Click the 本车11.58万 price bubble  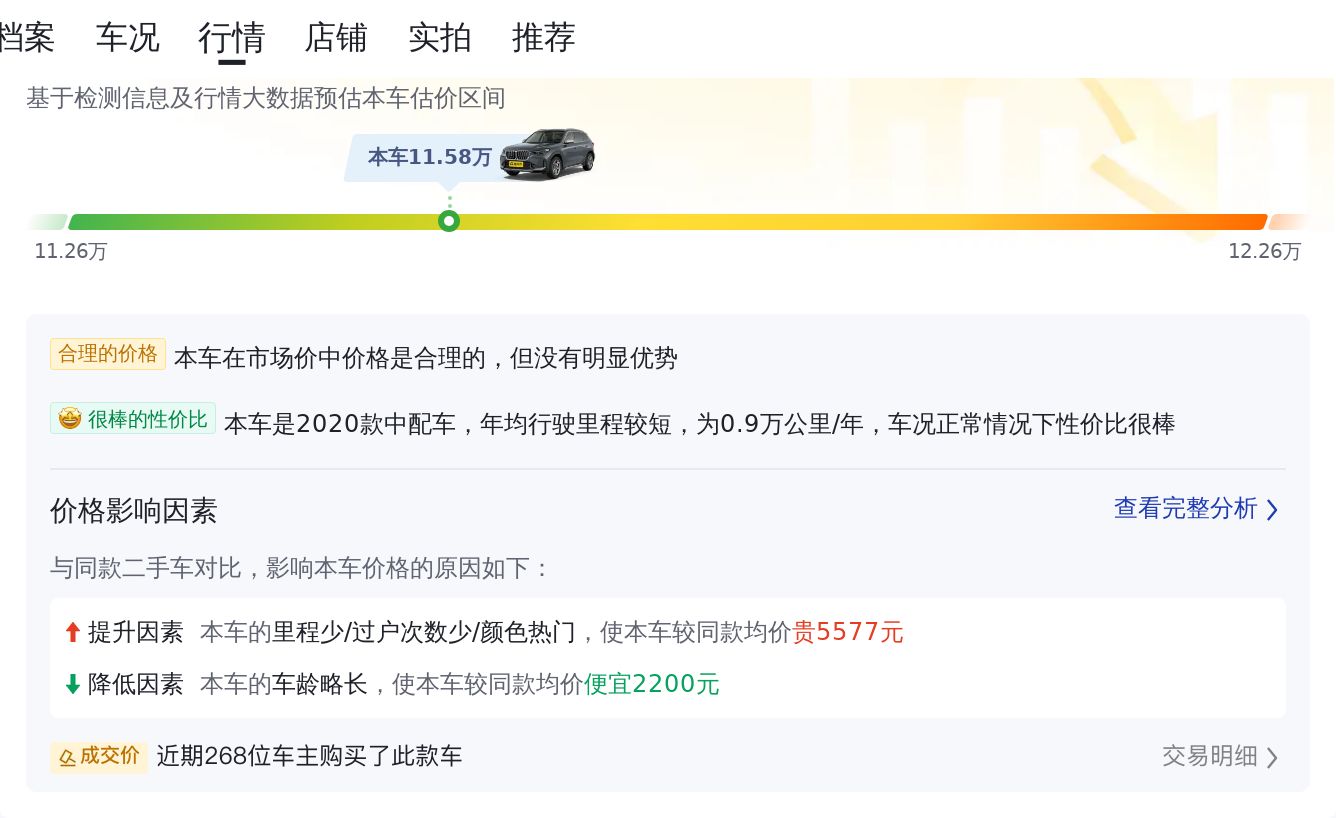point(430,157)
